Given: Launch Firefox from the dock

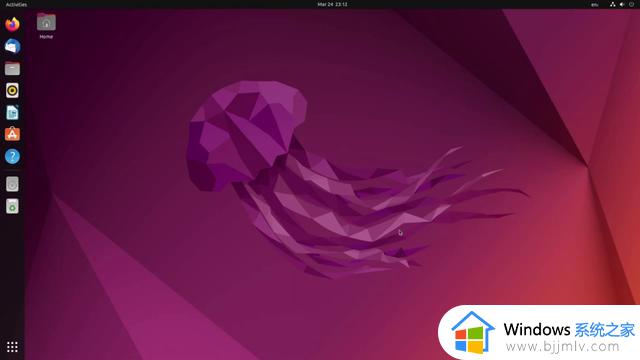Looking at the screenshot, I should click(x=12, y=24).
